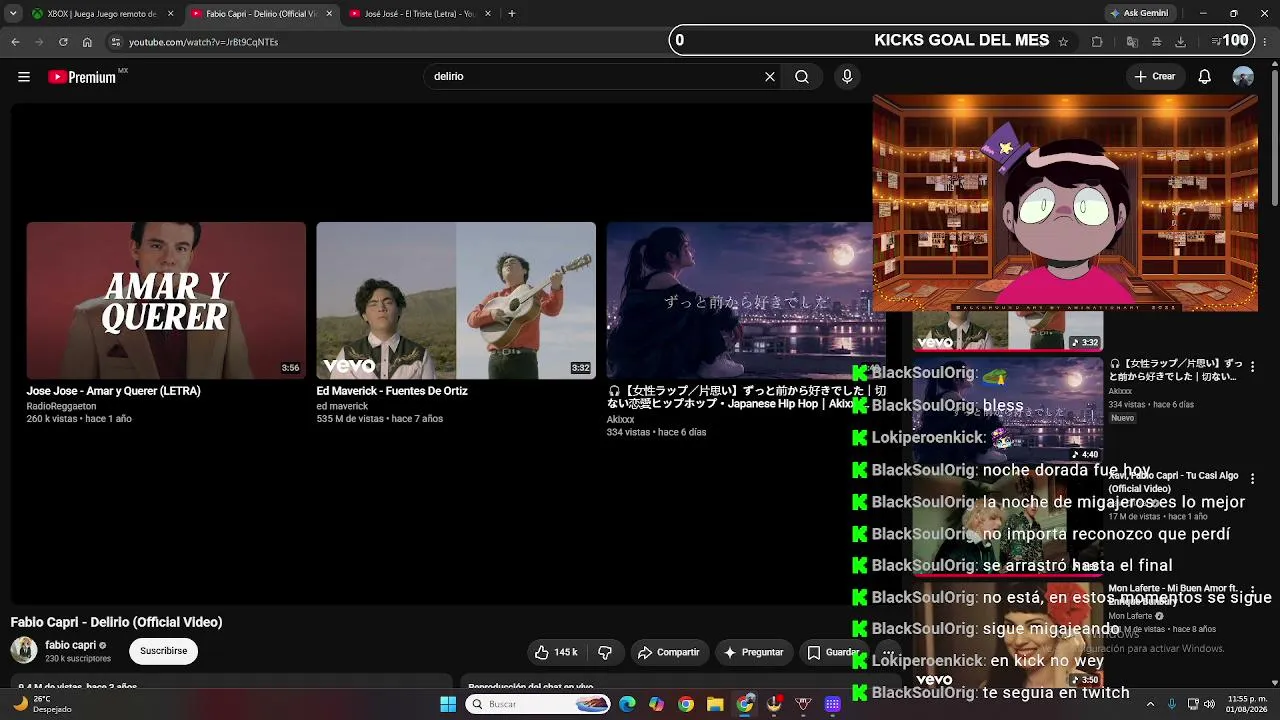1280x720 pixels.
Task: Open the fabio capri channel avatar
Action: click(x=23, y=650)
